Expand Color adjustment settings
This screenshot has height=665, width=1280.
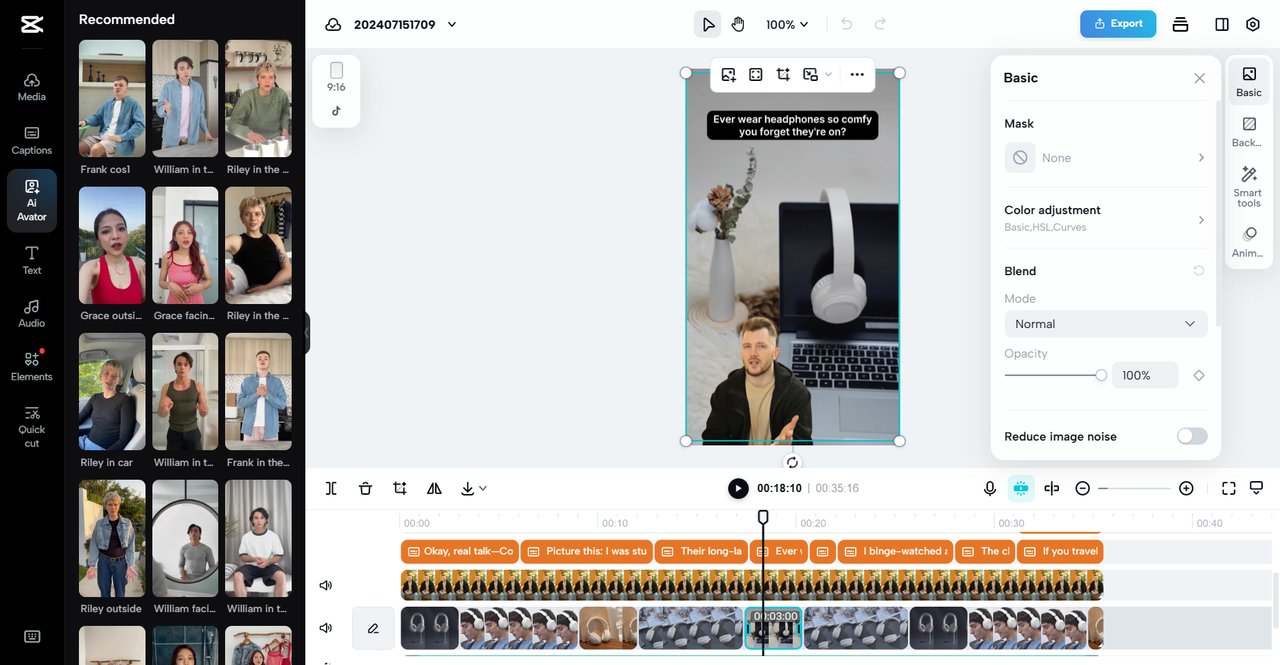pos(1105,218)
